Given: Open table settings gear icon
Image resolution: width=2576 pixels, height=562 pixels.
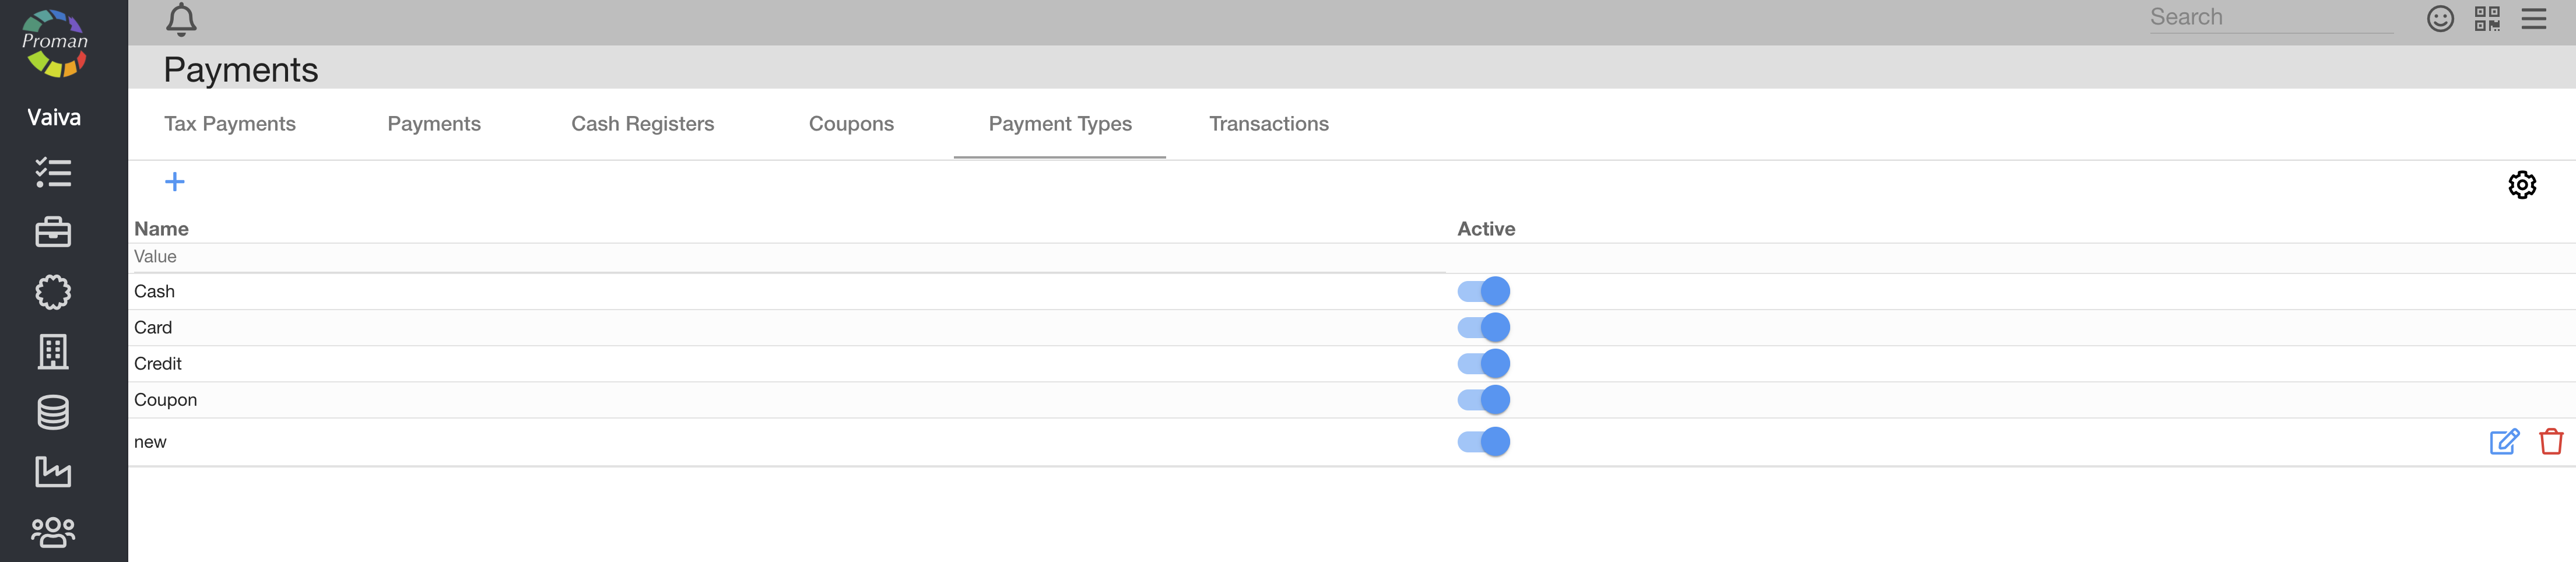Looking at the screenshot, I should [x=2521, y=185].
